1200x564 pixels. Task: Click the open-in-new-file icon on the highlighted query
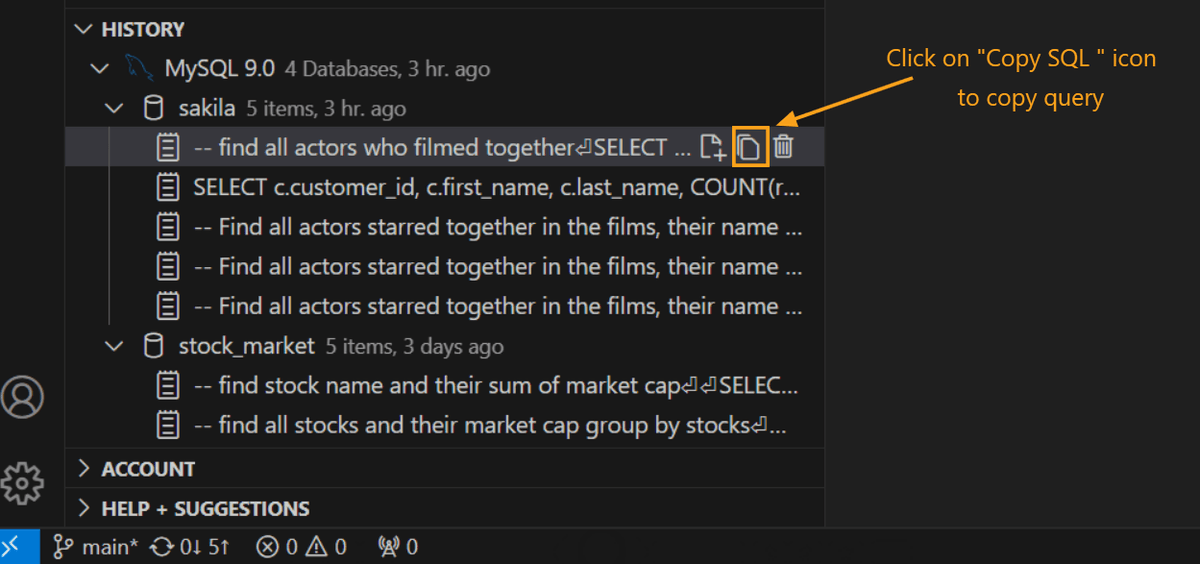click(x=712, y=148)
